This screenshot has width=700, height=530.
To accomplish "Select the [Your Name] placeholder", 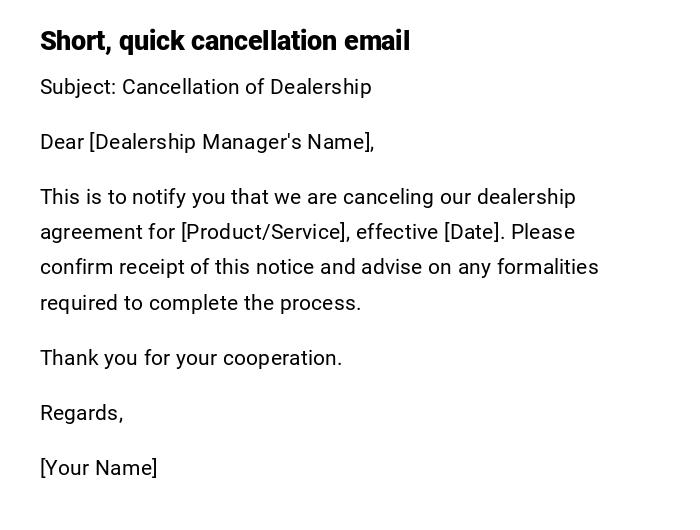I will click(x=98, y=468).
